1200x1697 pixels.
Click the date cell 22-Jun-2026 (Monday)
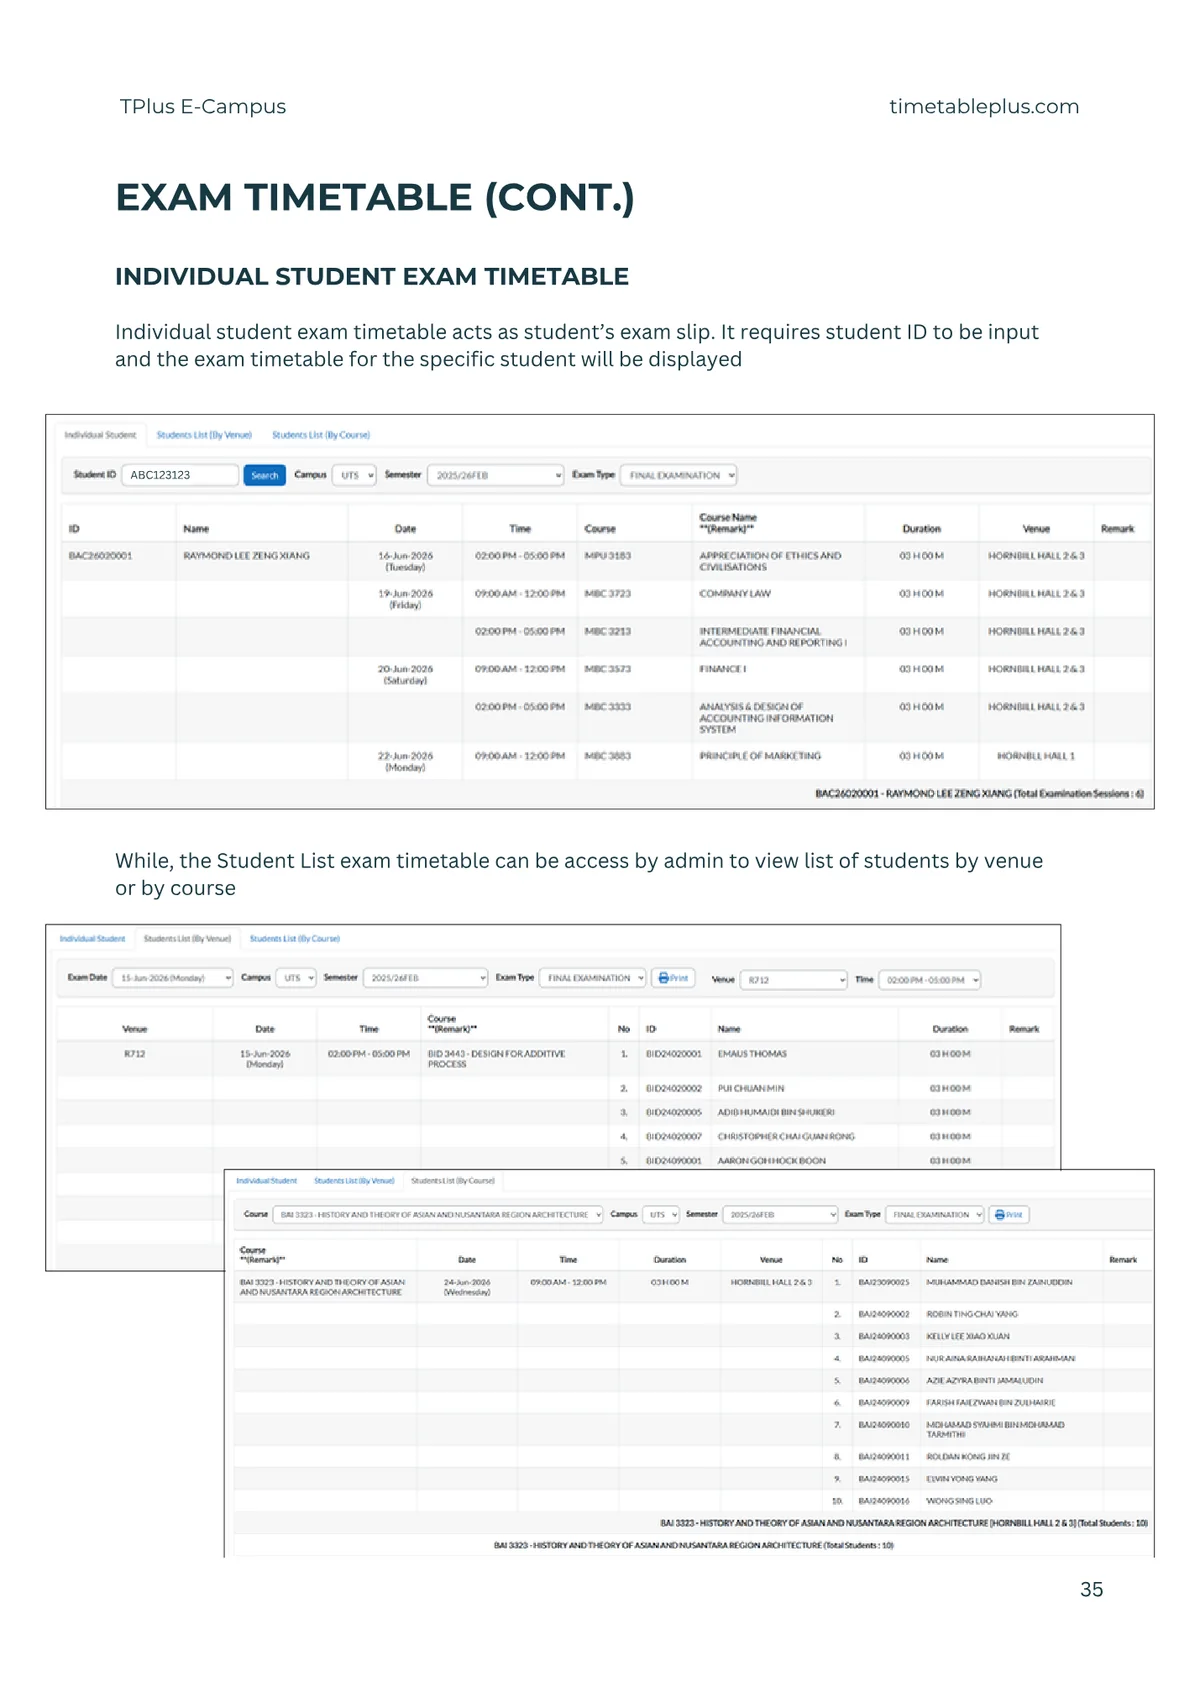click(405, 761)
